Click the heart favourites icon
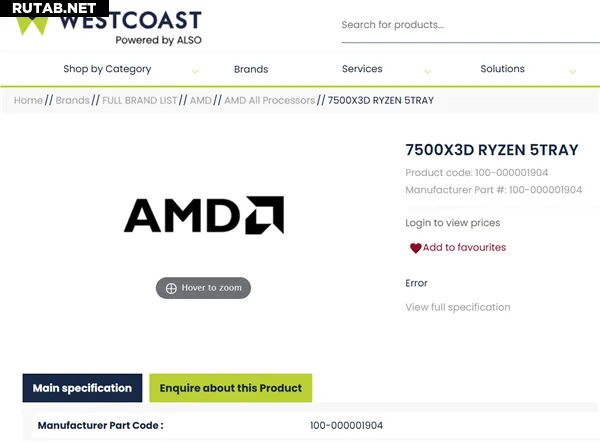The width and height of the screenshot is (600, 442). pyautogui.click(x=415, y=248)
